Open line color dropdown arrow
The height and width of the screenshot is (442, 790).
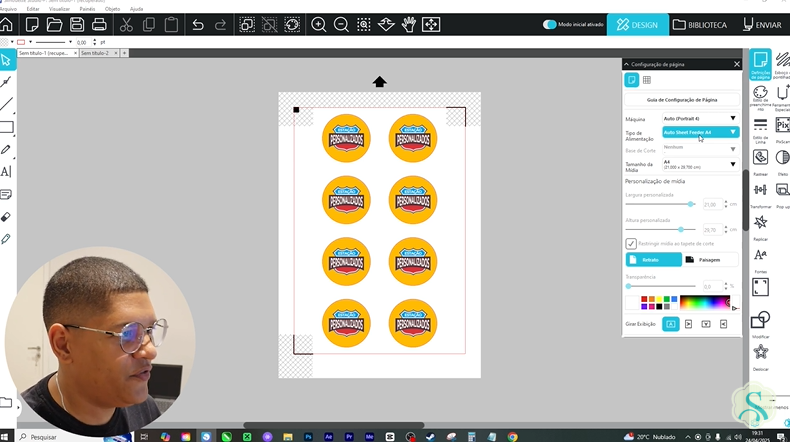point(30,42)
